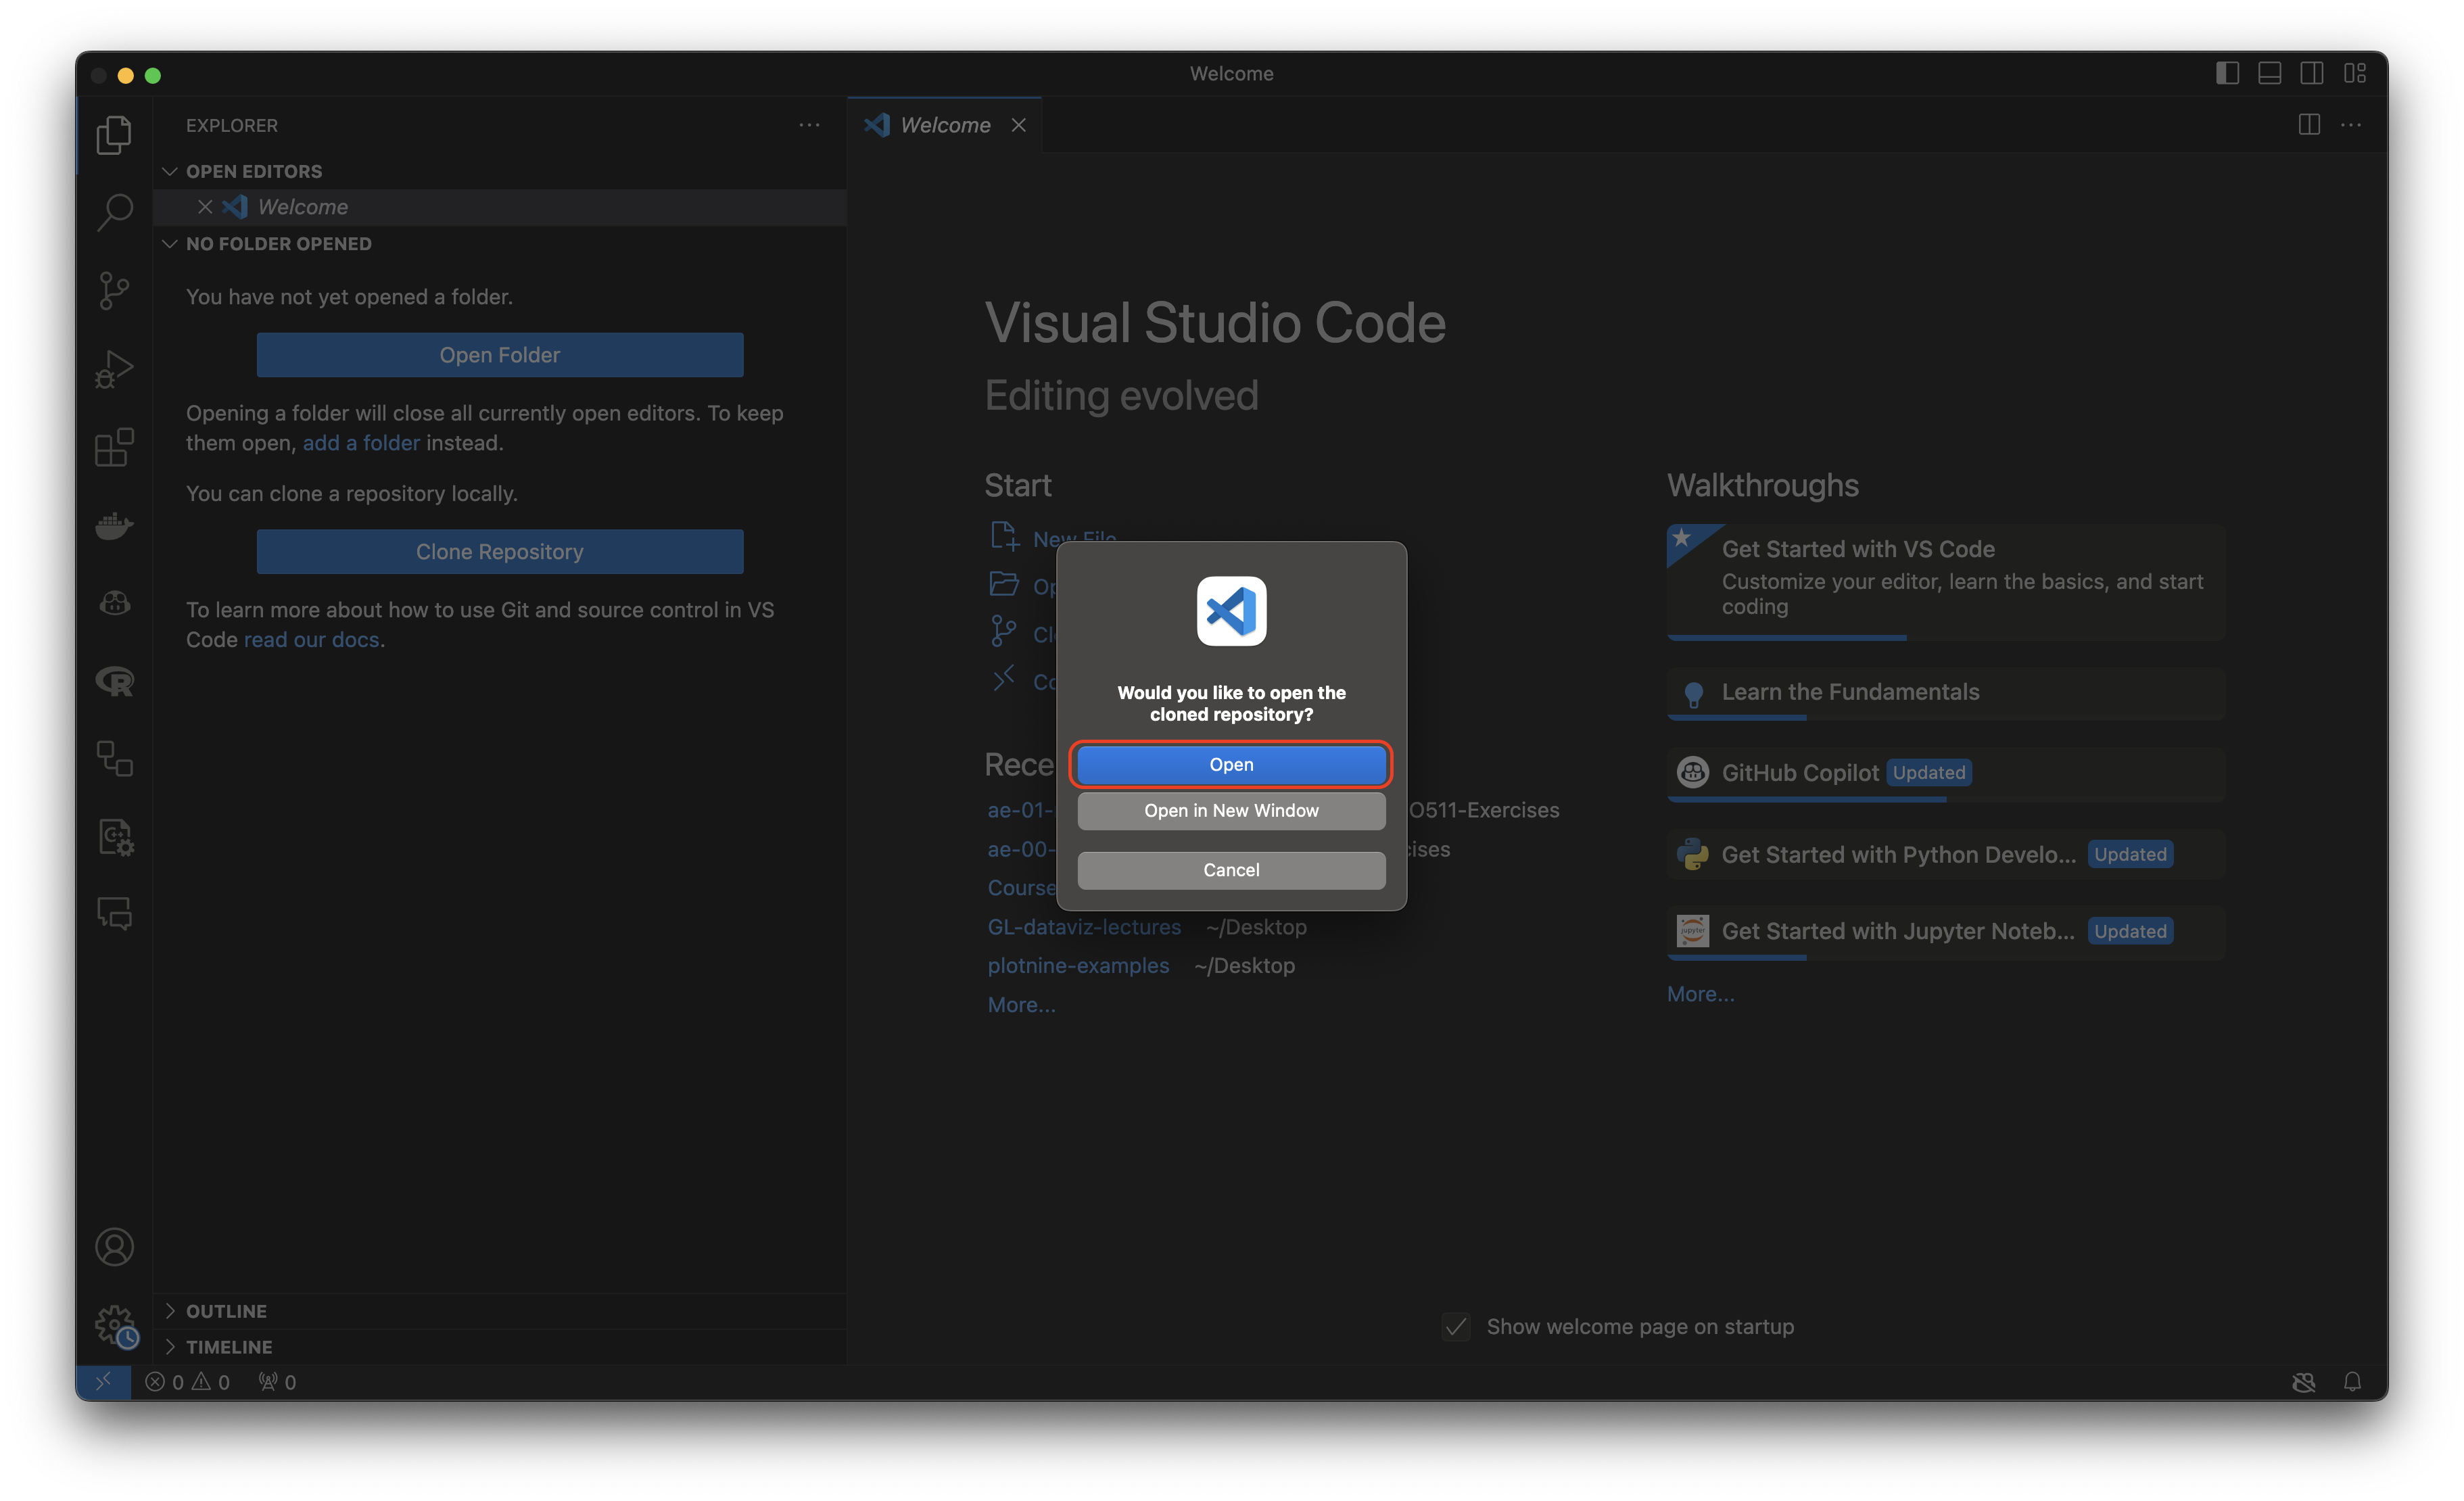Image resolution: width=2464 pixels, height=1501 pixels.
Task: Select the Welcome editor tab
Action: (x=944, y=125)
